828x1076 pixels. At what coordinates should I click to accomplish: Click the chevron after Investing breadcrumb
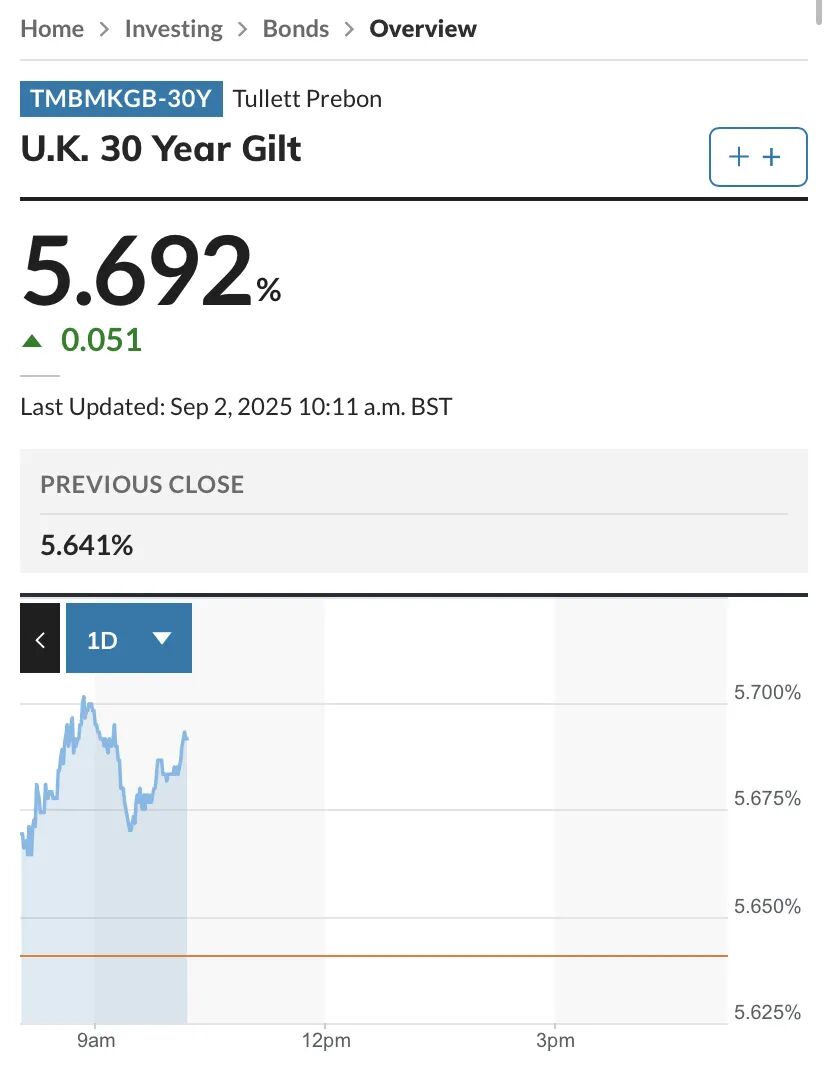point(242,29)
